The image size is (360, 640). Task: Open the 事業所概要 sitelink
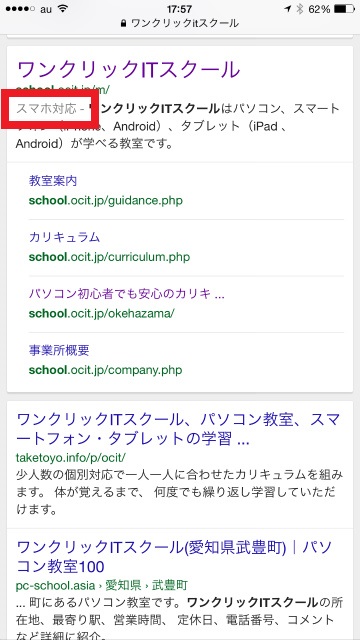[59, 350]
